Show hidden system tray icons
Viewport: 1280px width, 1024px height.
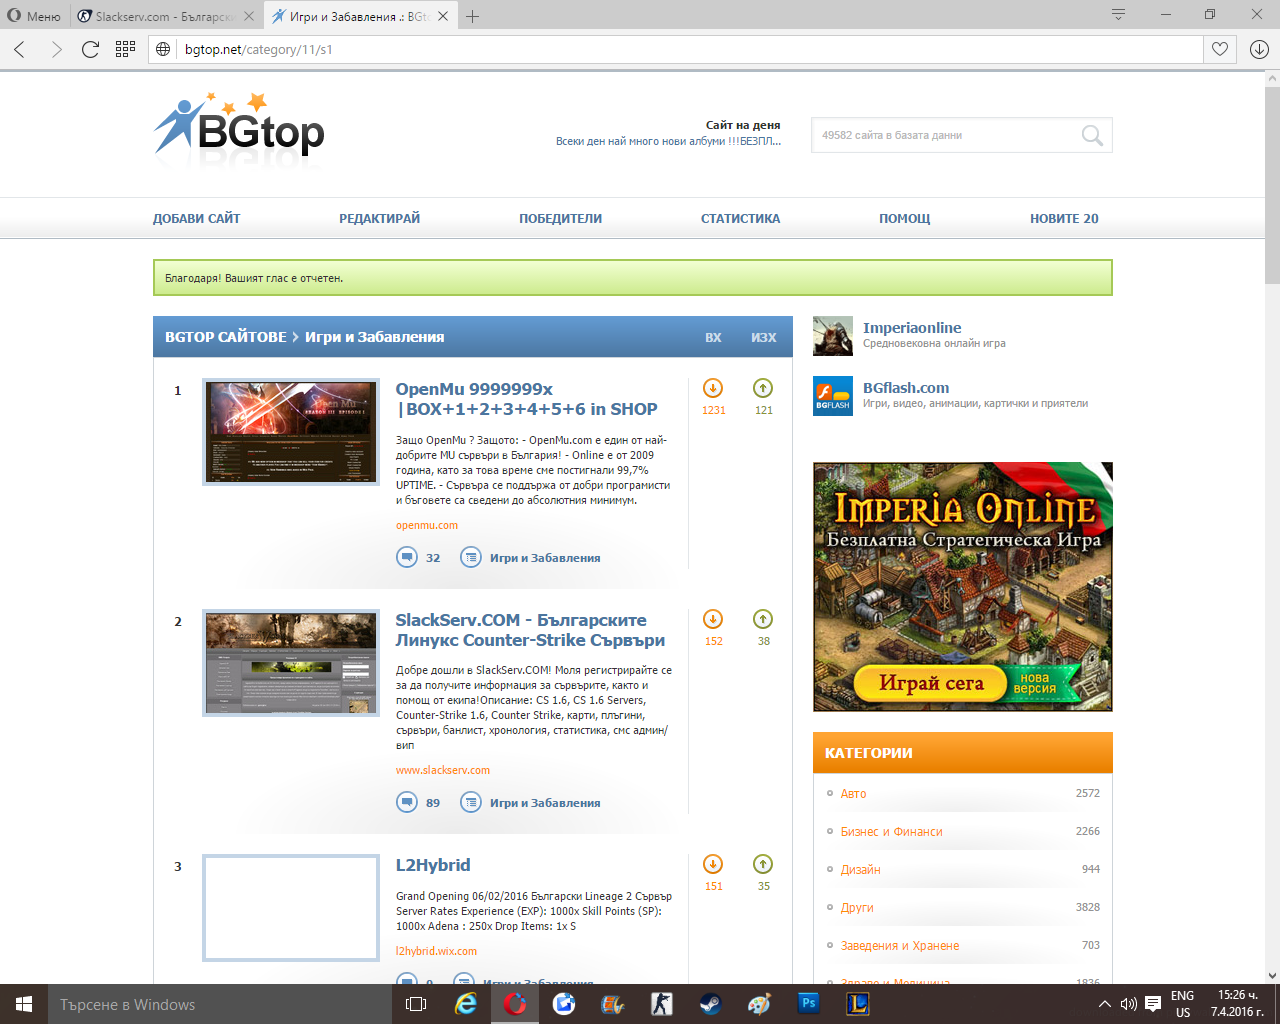pyautogui.click(x=1104, y=1004)
